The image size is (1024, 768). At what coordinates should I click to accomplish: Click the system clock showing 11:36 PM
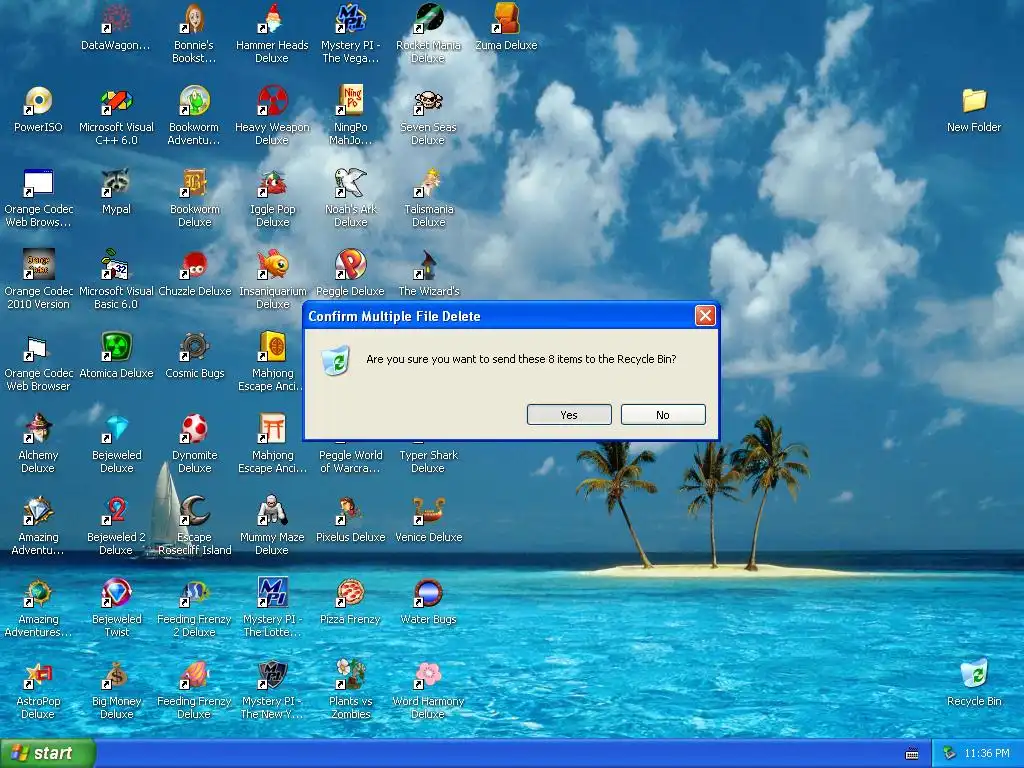tap(987, 754)
